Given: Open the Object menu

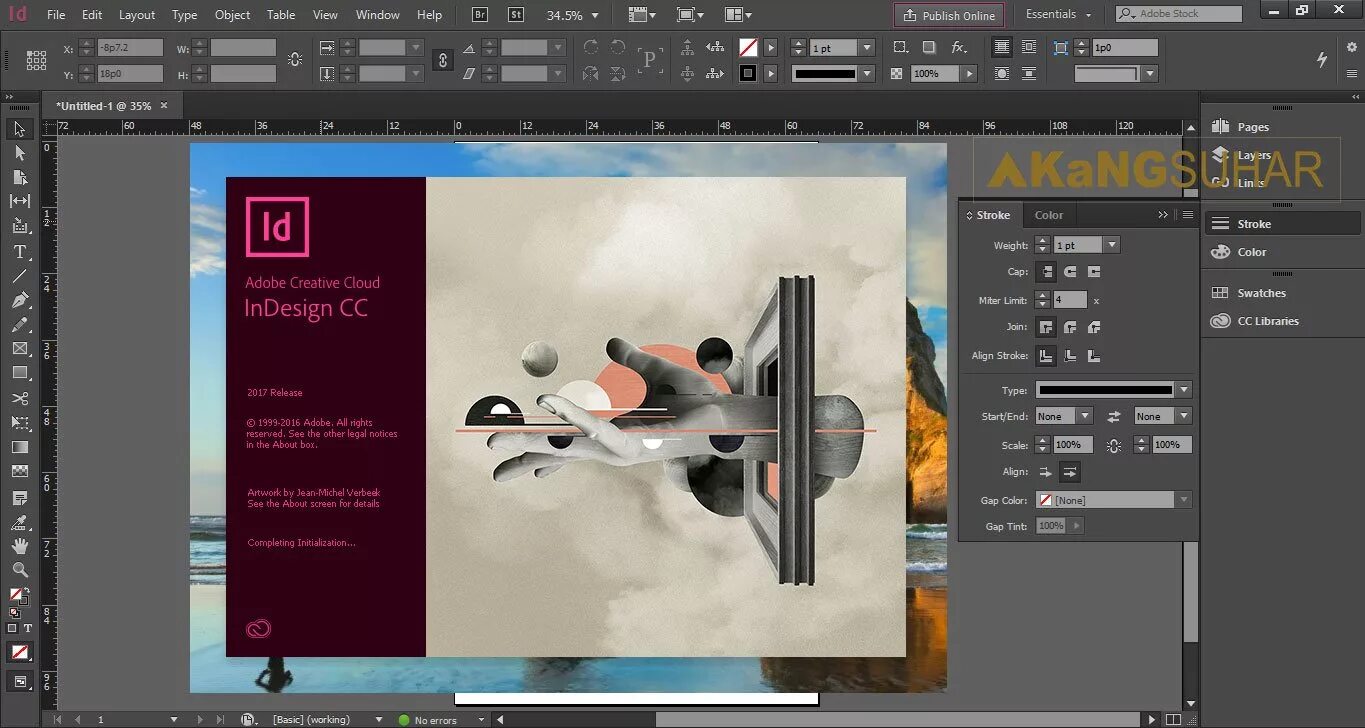Looking at the screenshot, I should click(233, 15).
